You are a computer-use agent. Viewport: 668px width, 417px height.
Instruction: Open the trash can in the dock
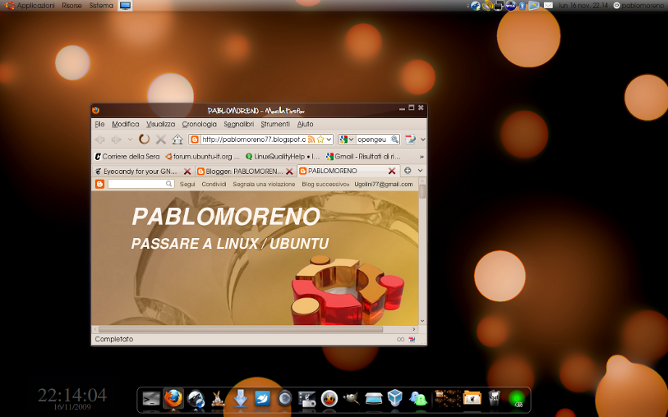494,398
